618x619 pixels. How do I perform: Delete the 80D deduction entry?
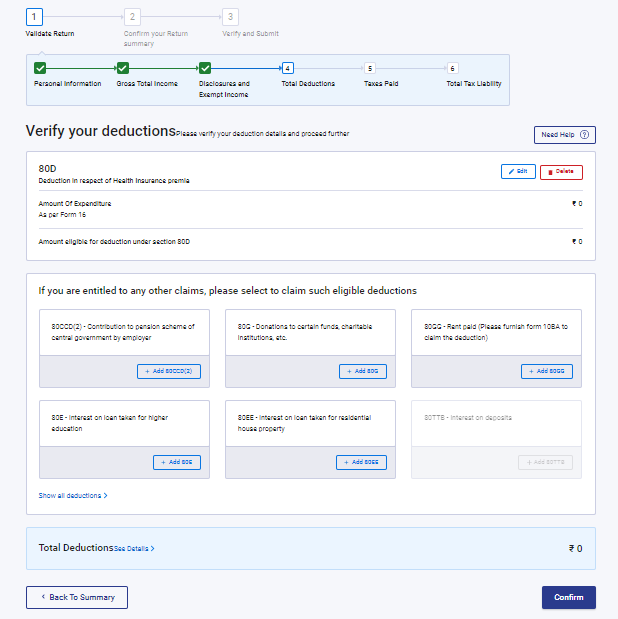561,172
